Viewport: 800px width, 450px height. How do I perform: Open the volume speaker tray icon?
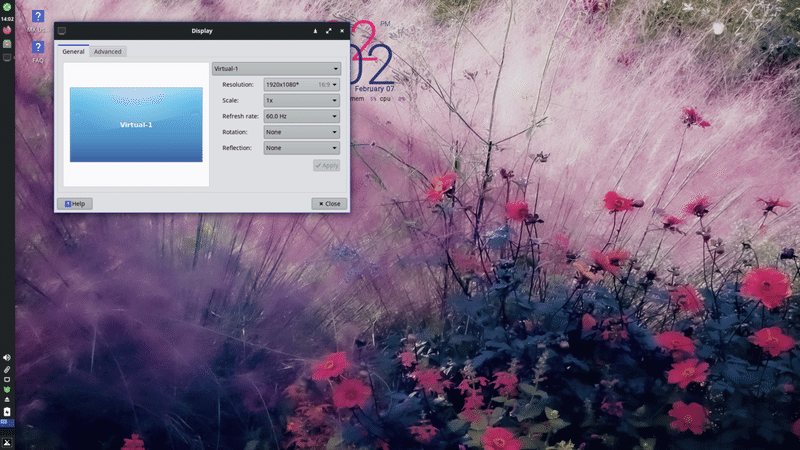point(7,358)
